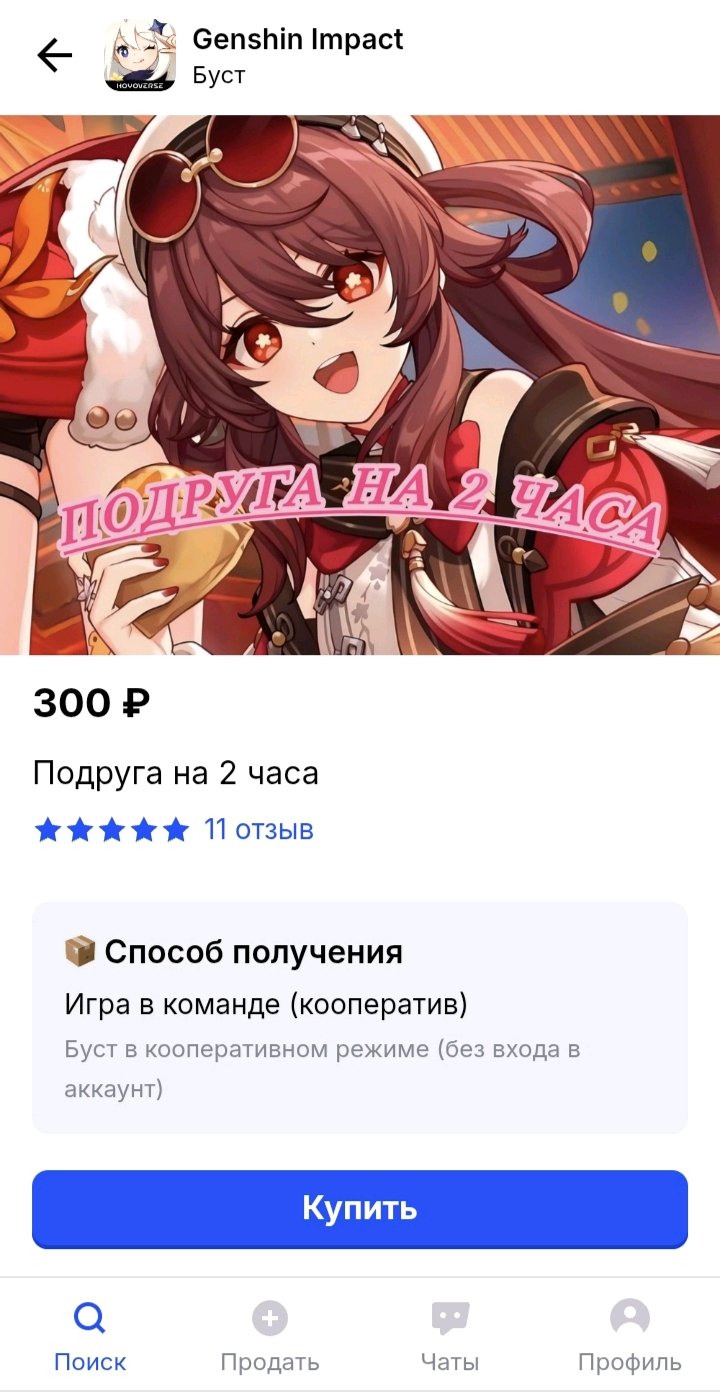This screenshot has height=1392, width=720.
Task: Open the Genshin Impact title header
Action: pos(298,40)
